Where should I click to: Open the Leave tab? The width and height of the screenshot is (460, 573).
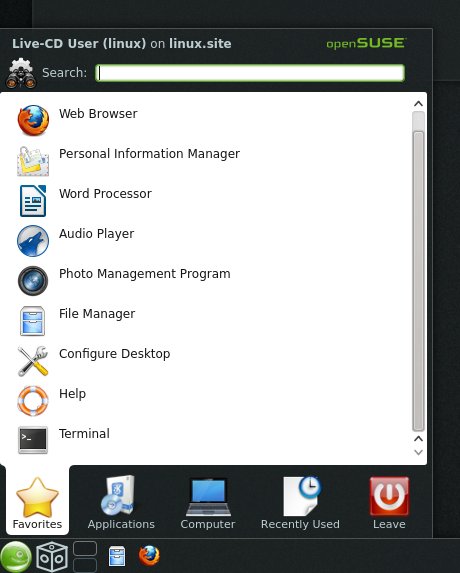click(x=389, y=502)
